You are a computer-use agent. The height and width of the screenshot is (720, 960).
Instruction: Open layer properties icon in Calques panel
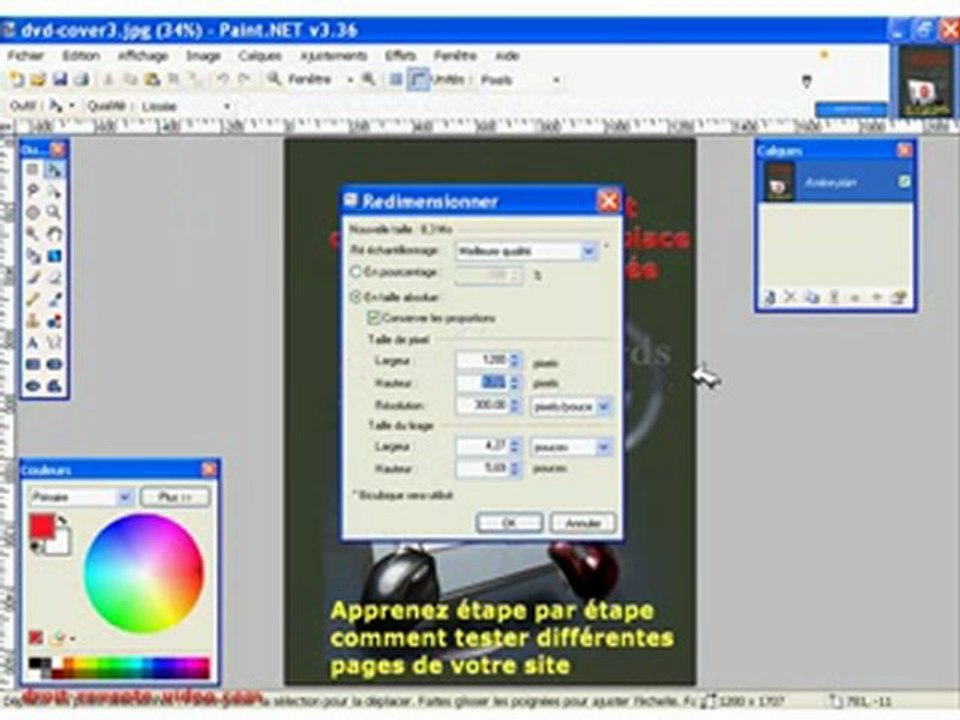tap(898, 298)
